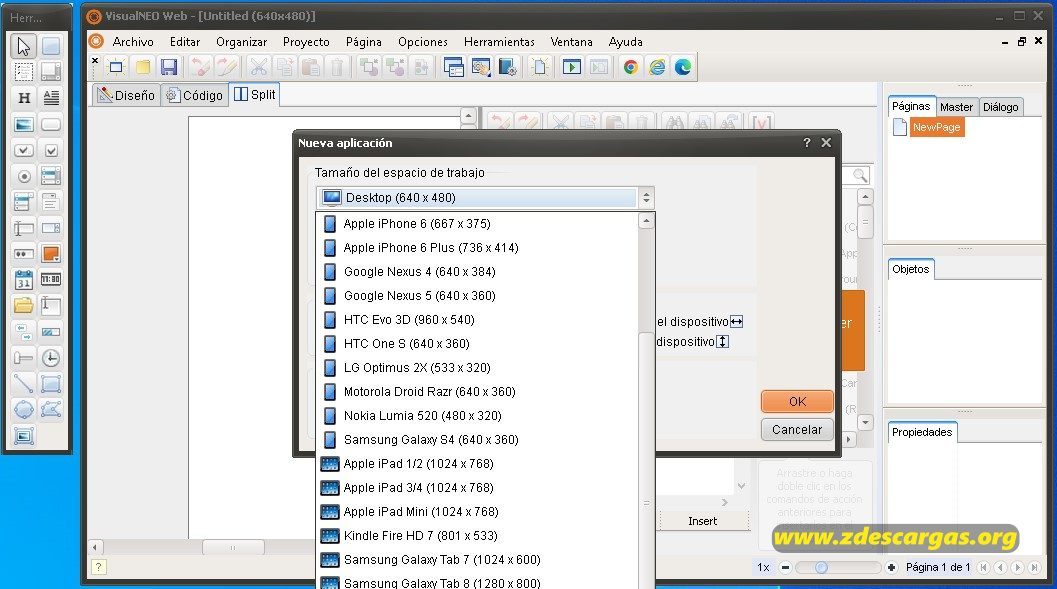Select the push button object tool
This screenshot has height=589, width=1057.
coord(51,124)
